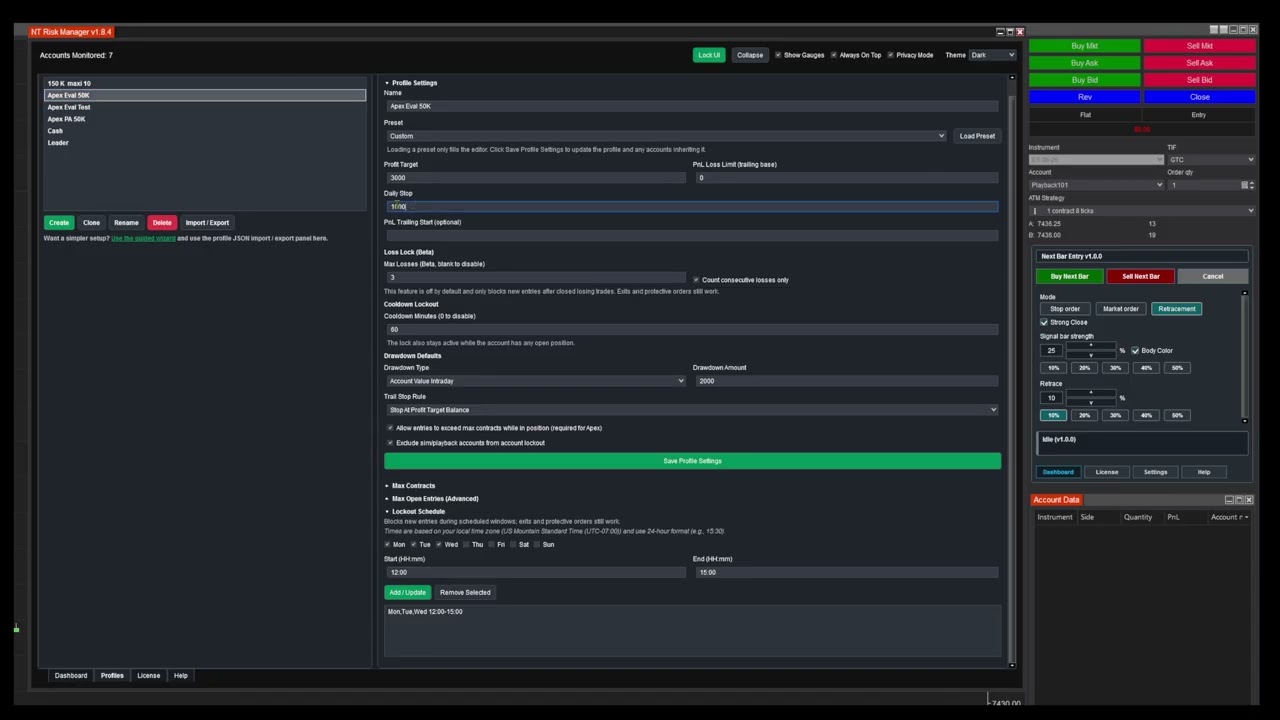
Task: Collapse the Lockout Schedule section
Action: [x=416, y=512]
